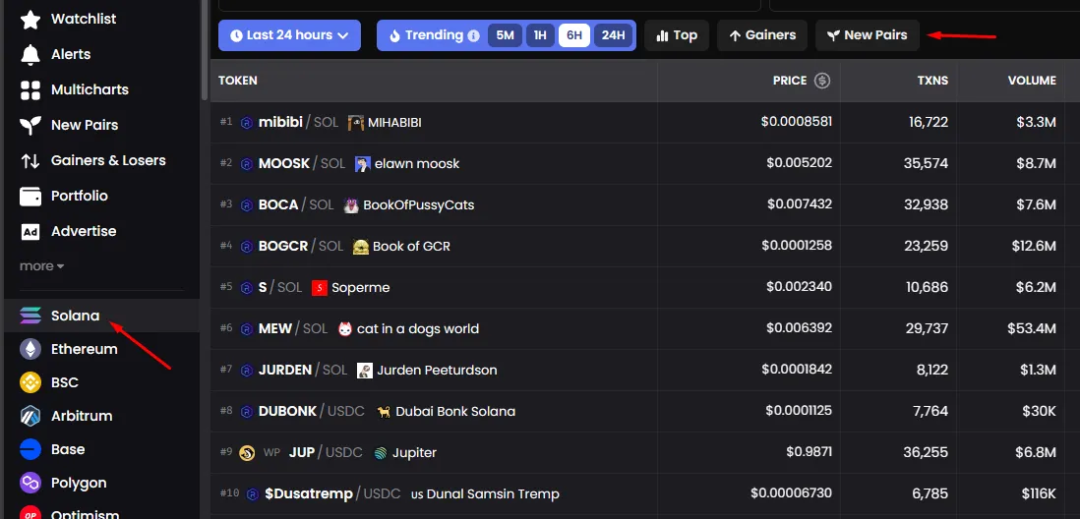1080x519 pixels.
Task: Open the MEW / SOL token row
Action: tap(275, 328)
